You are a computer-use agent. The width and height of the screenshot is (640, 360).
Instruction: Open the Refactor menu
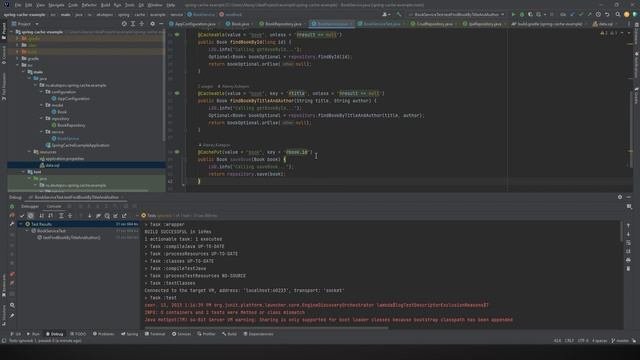click(89, 5)
